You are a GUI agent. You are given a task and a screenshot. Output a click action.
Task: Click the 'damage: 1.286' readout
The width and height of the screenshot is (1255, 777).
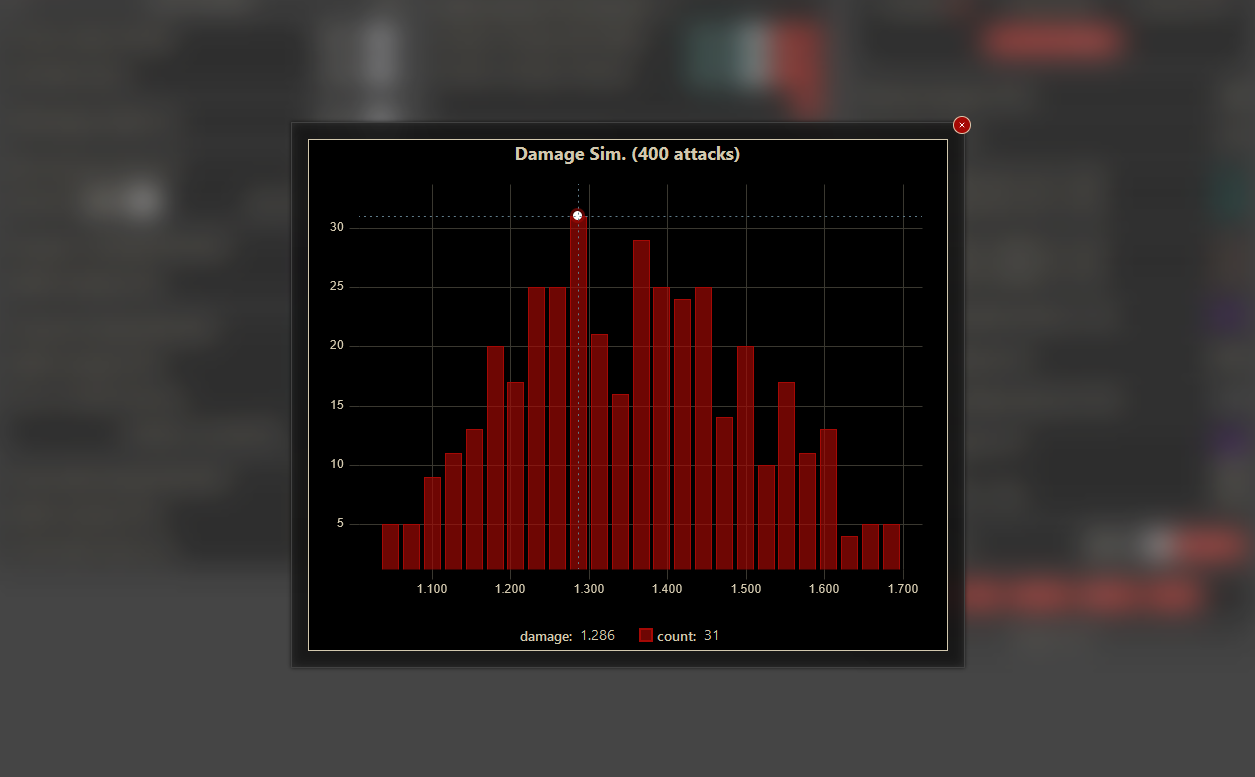[567, 636]
